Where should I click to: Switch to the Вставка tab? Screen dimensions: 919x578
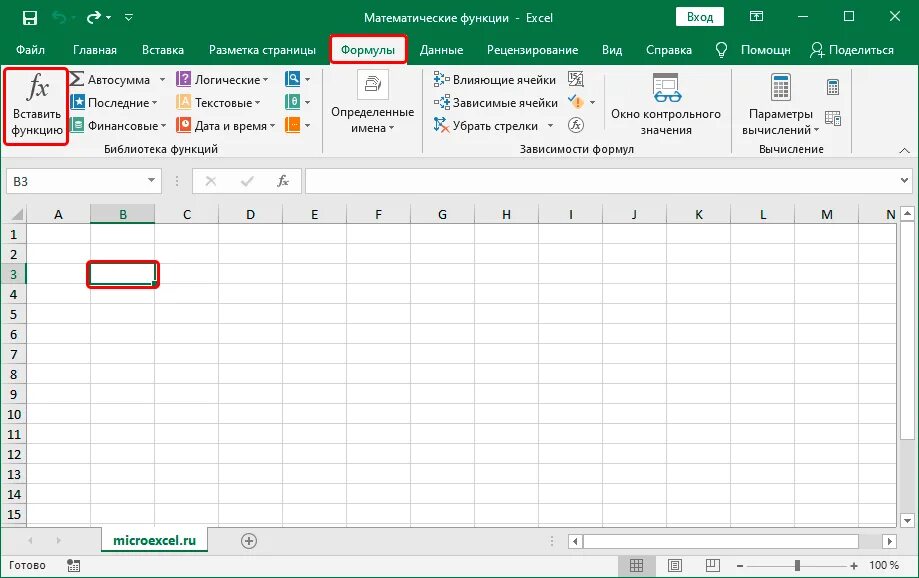pos(162,50)
